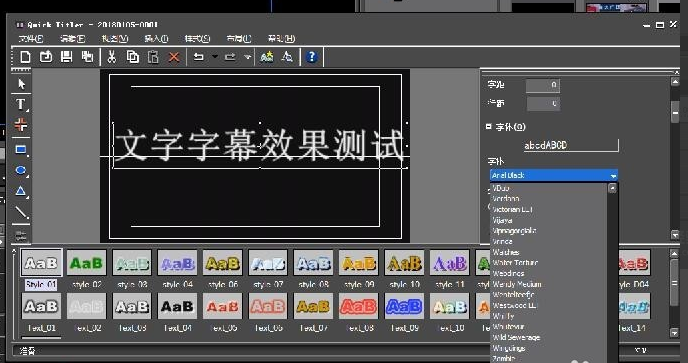Click the Paste clipboard icon
The image size is (688, 363).
click(153, 57)
